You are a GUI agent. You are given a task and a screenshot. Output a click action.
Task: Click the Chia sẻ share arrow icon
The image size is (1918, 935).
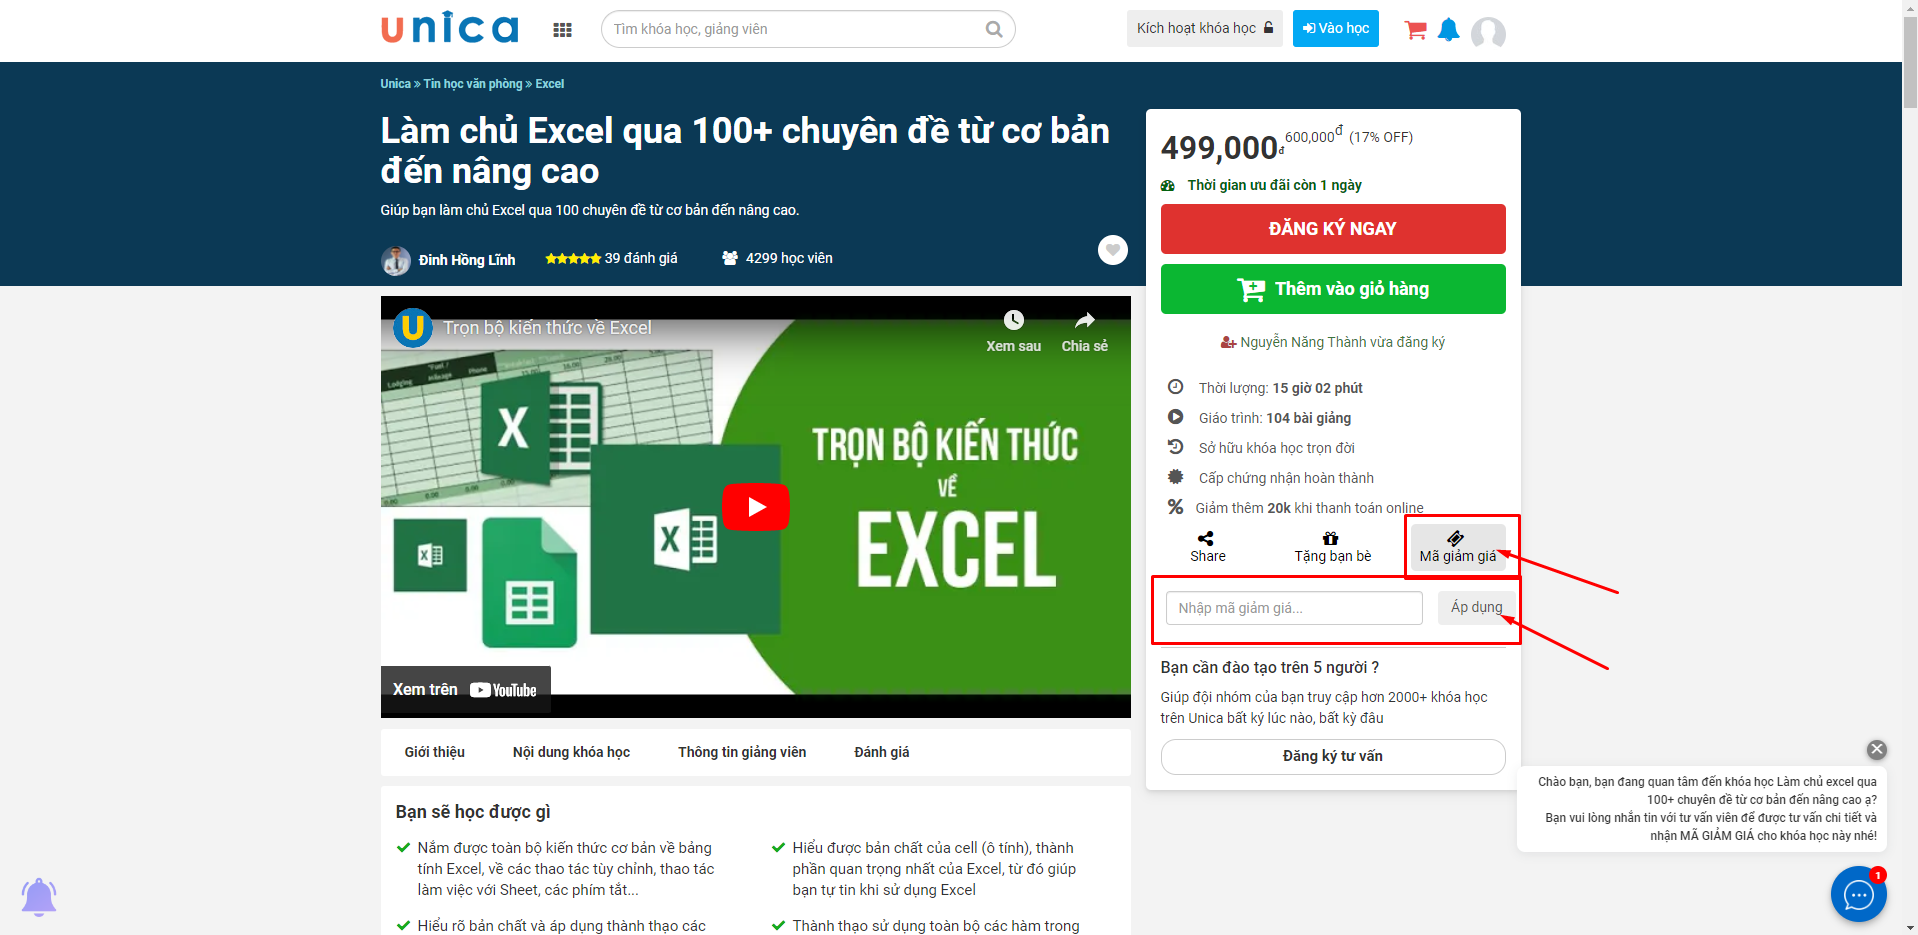(1085, 320)
